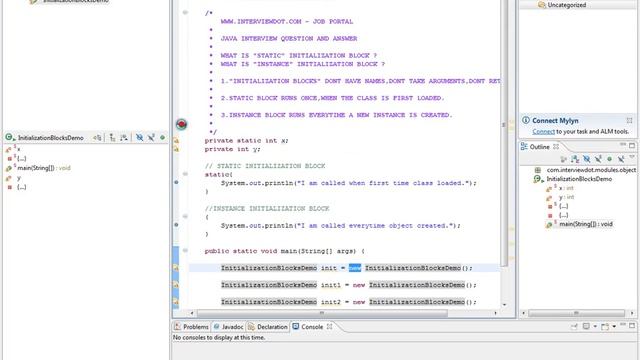Image resolution: width=640 pixels, height=360 pixels.
Task: Toggle Hide Local Types in Outline toolbar
Action: tap(621, 158)
